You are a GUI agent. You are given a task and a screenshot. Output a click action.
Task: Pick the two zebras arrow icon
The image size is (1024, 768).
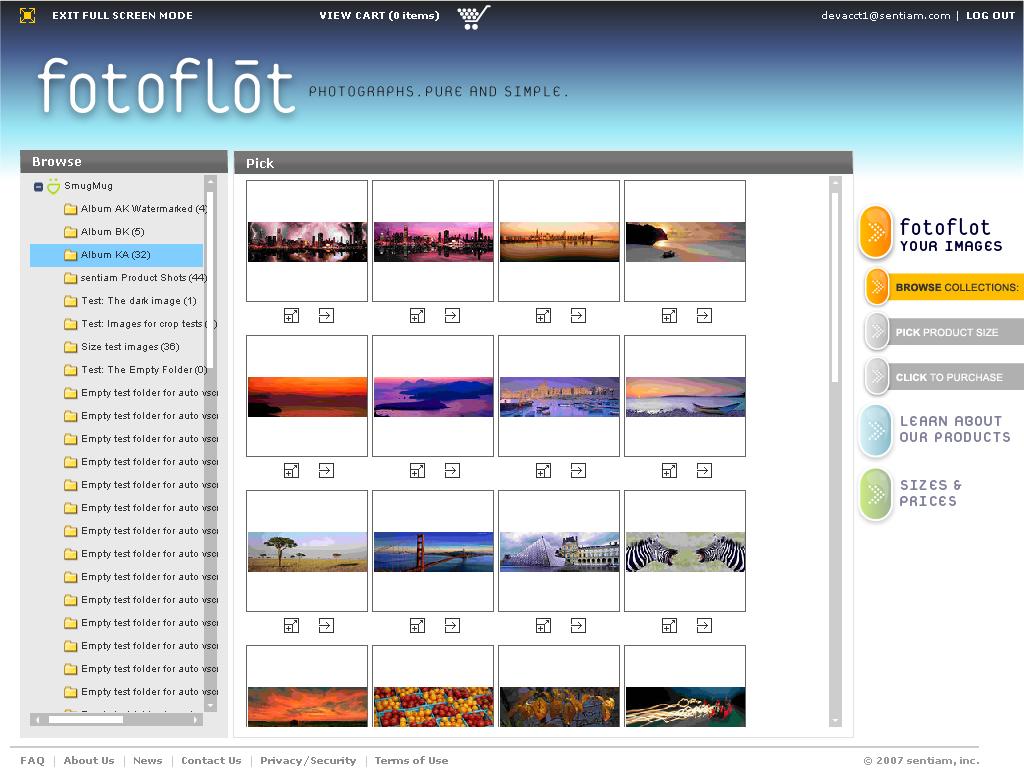tap(704, 626)
